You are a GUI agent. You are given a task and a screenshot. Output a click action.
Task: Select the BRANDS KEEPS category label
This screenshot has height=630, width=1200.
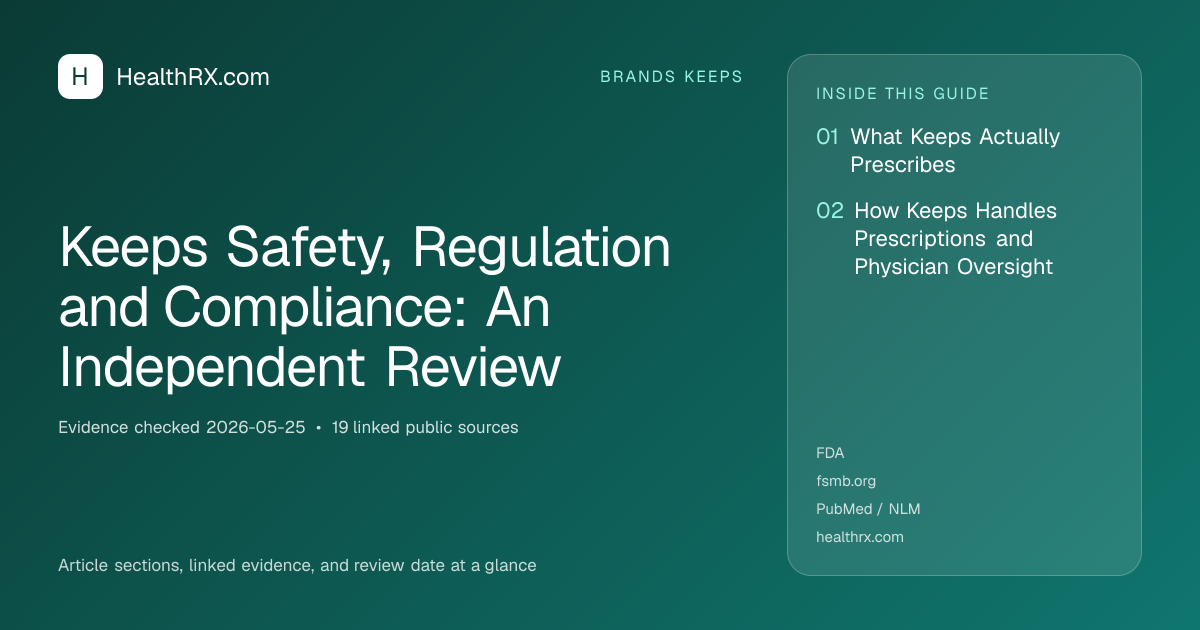point(671,77)
